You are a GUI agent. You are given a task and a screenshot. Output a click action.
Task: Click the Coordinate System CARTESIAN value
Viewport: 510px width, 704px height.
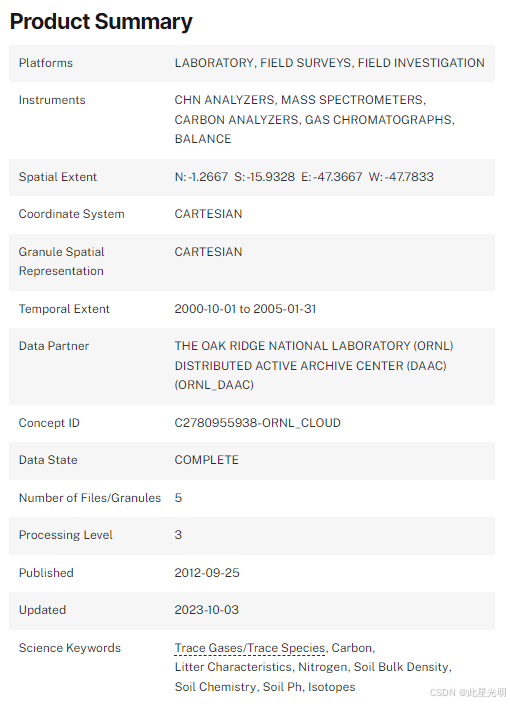(x=208, y=214)
